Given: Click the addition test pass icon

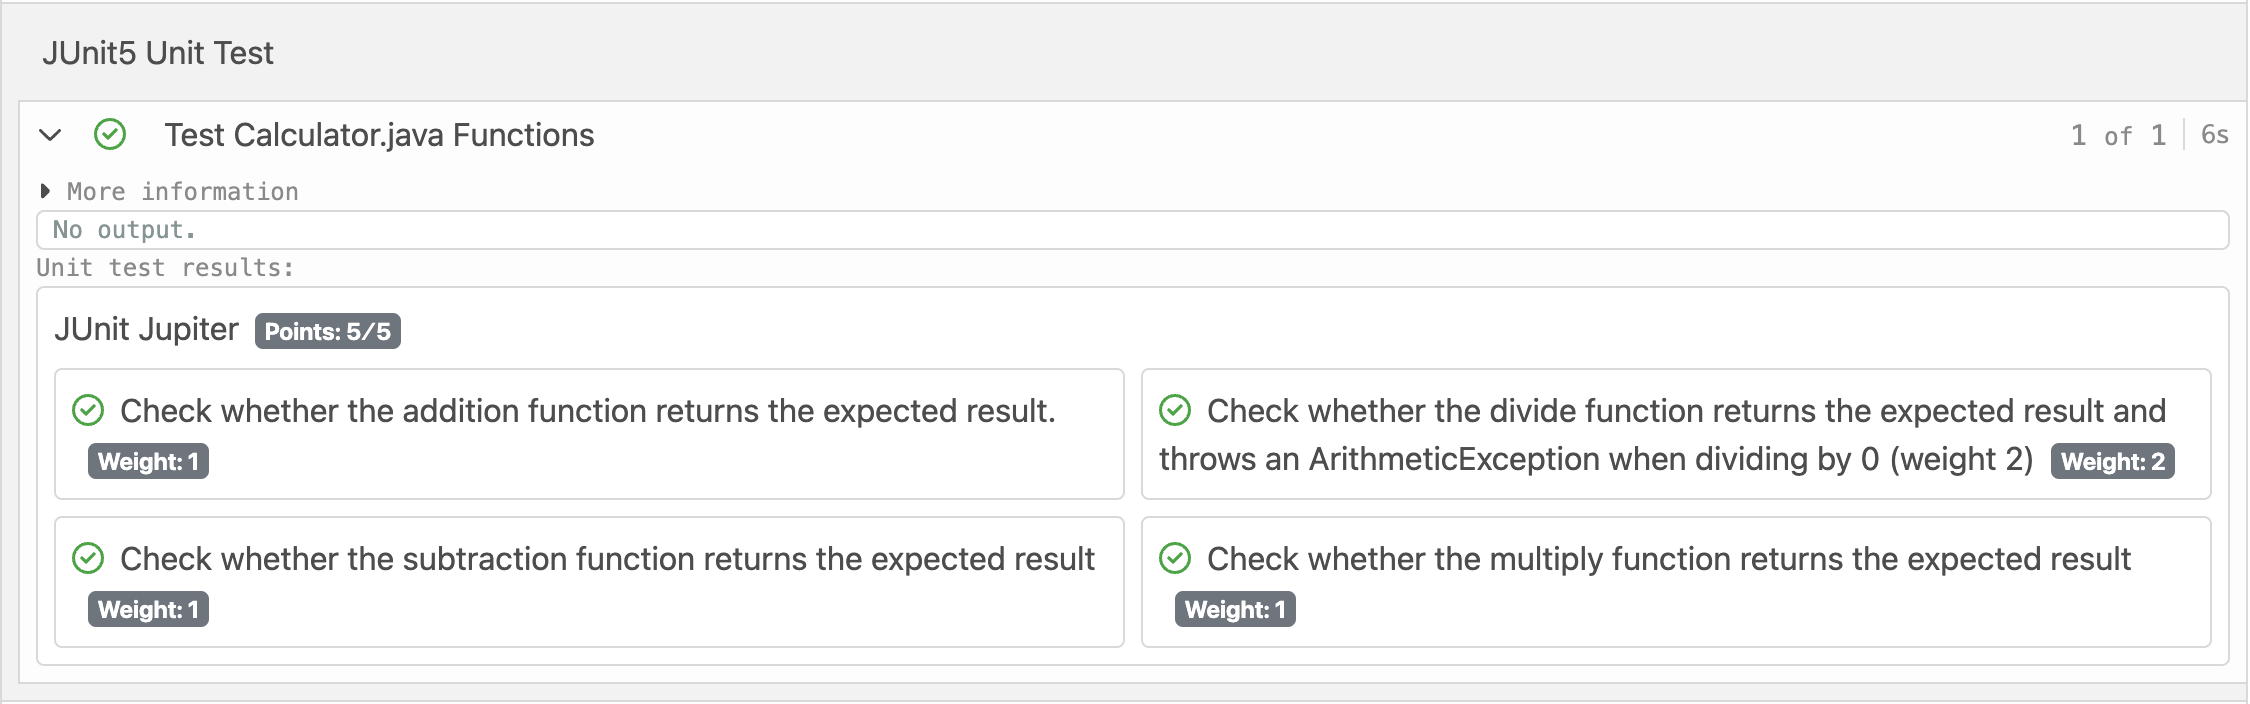Looking at the screenshot, I should pos(88,411).
